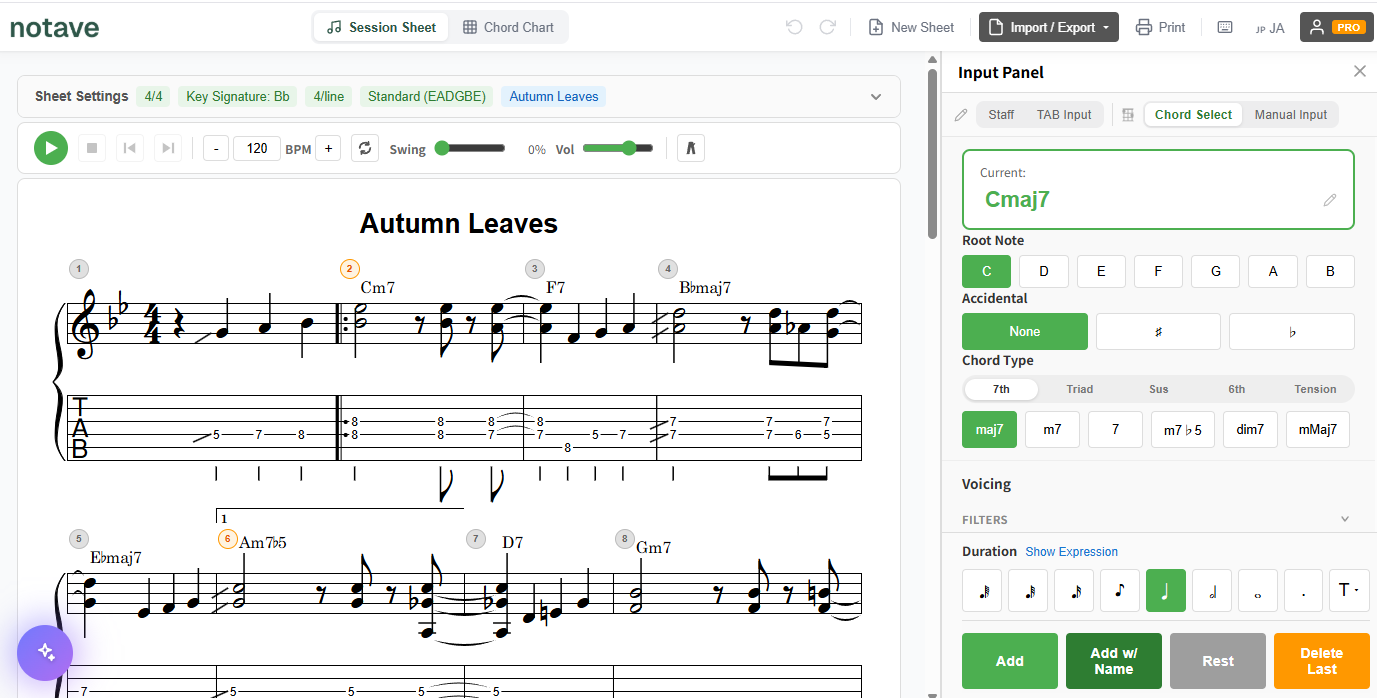Select 64th note duration
Screen dimensions: 1377x698
point(982,590)
